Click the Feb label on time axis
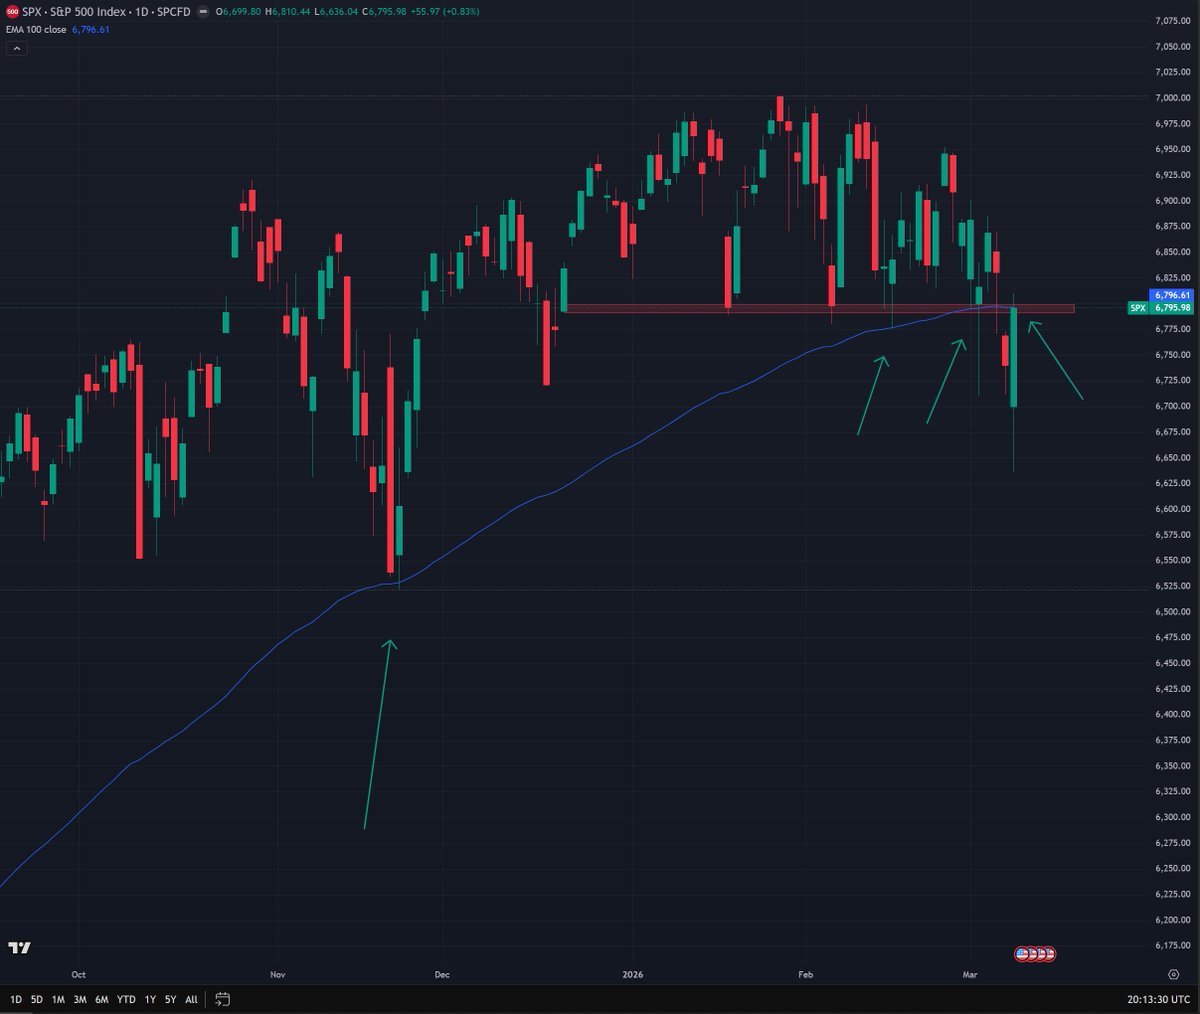1200x1014 pixels. tap(806, 974)
